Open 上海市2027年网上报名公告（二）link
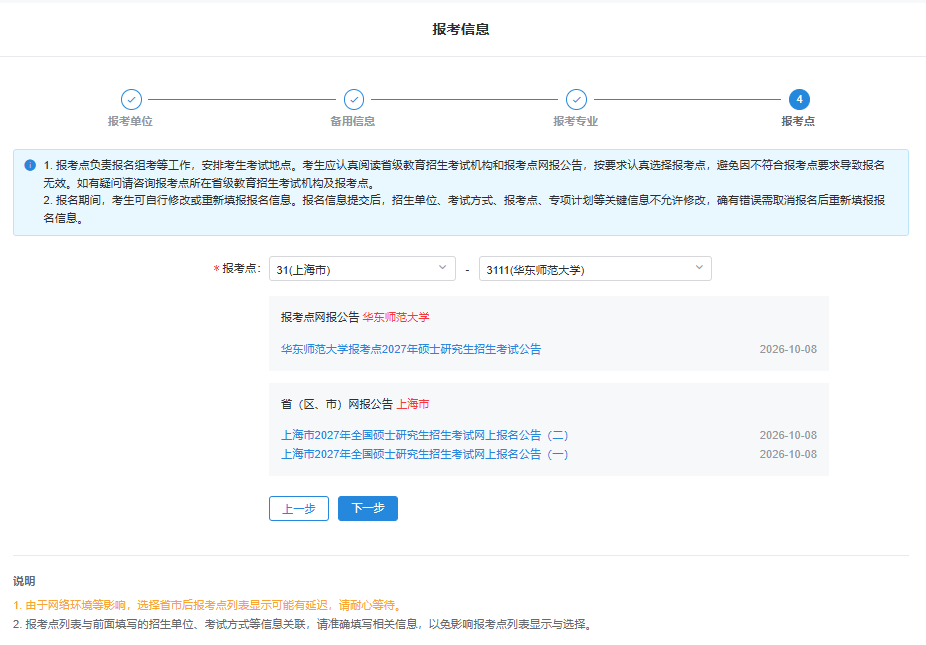 coord(425,435)
